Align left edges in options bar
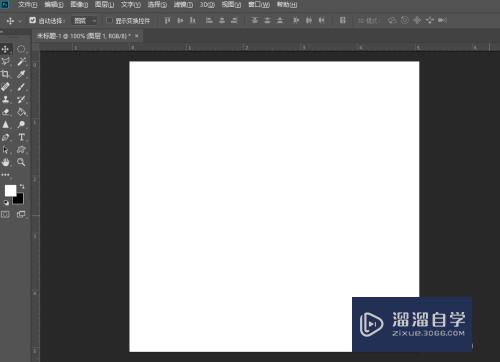 pyautogui.click(x=209, y=21)
